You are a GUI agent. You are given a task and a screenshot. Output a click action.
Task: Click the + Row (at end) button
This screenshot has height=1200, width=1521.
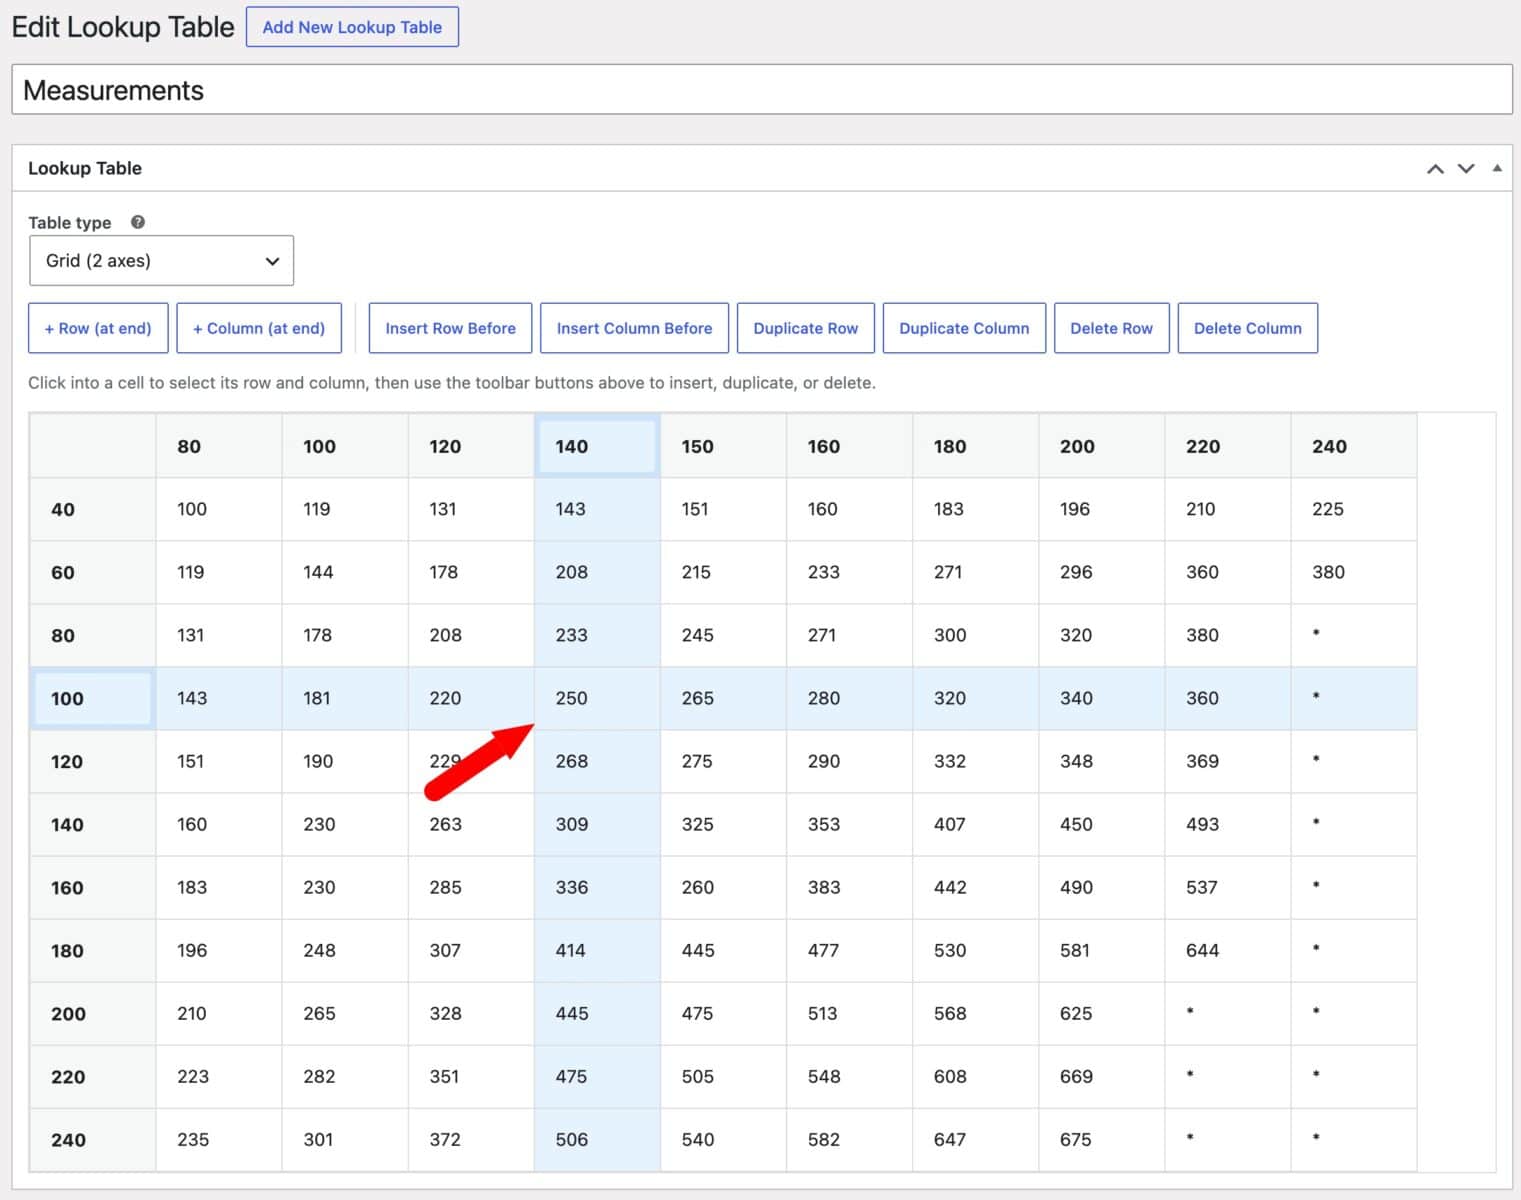(x=98, y=328)
